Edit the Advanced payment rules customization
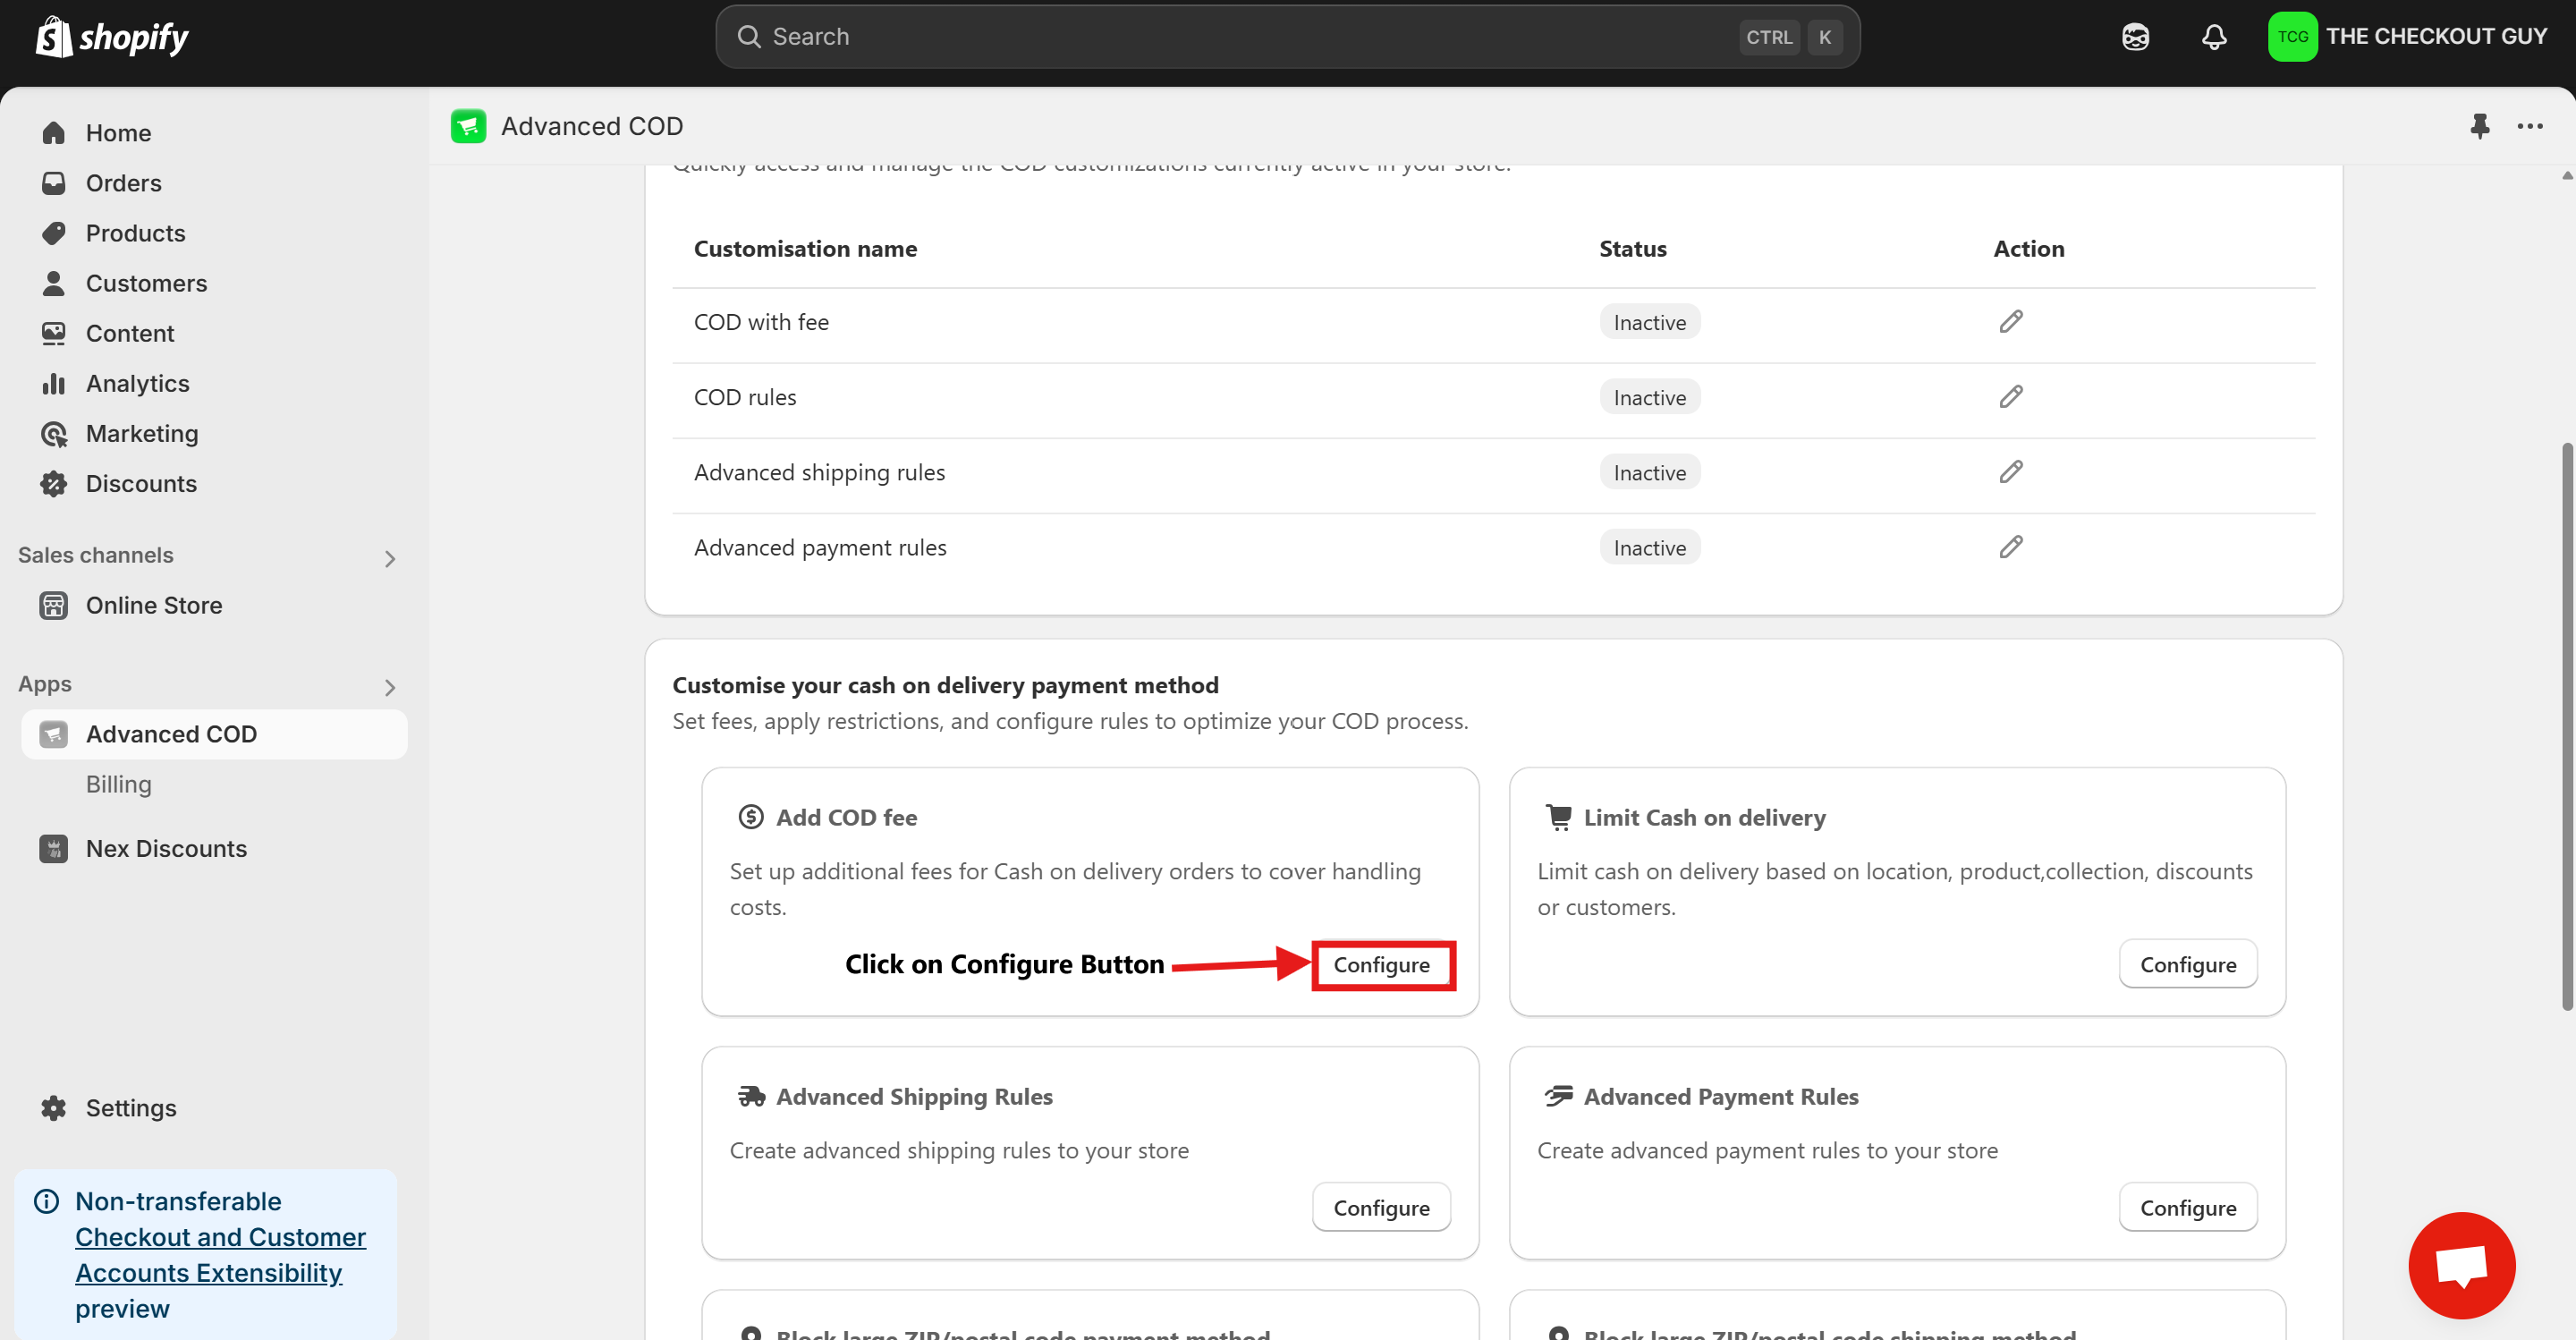 2011,547
